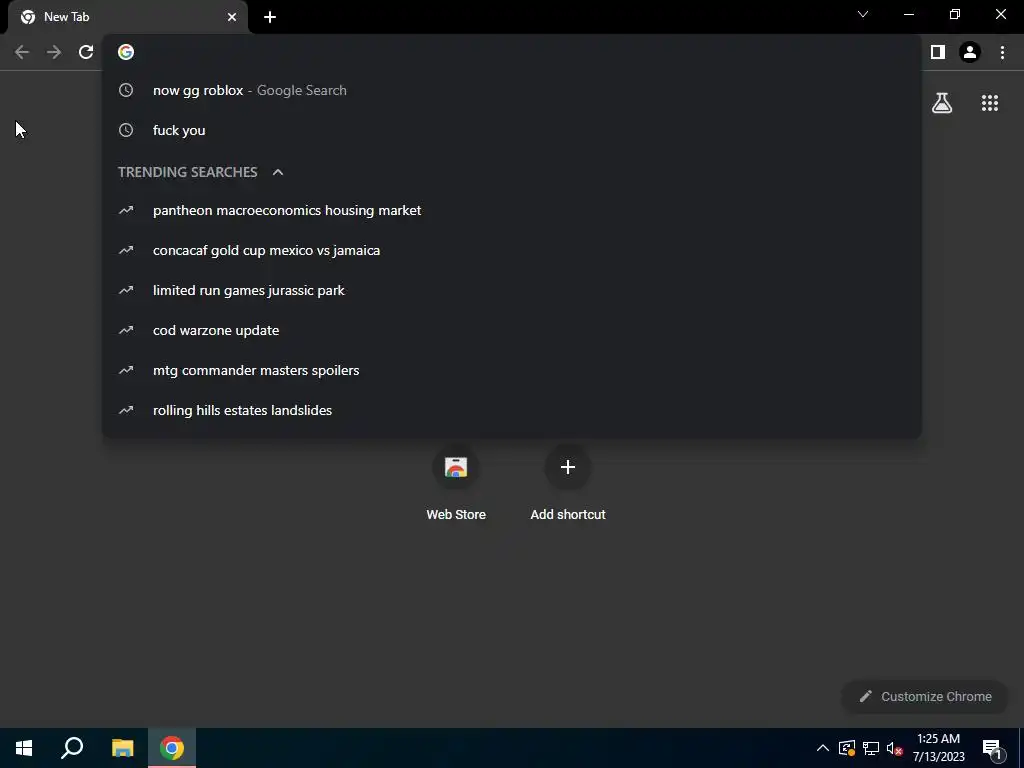Choose 'mtg commander masters spoilers' suggestion
Viewport: 1024px width, 768px height.
(512, 370)
